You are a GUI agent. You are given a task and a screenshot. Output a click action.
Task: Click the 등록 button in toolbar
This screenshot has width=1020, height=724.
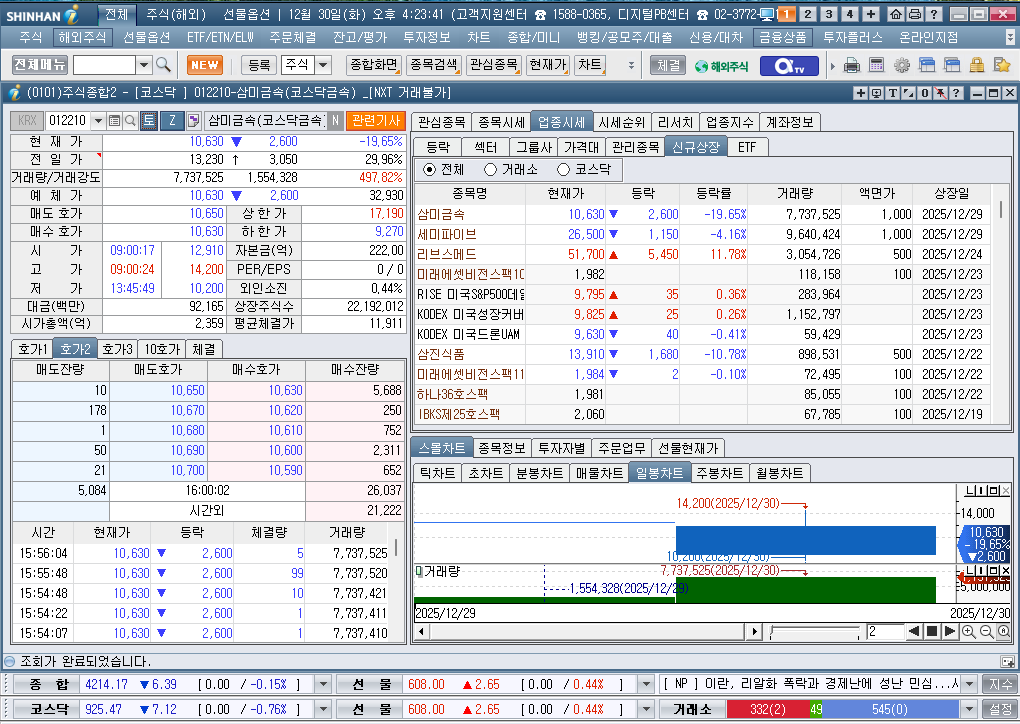[260, 64]
